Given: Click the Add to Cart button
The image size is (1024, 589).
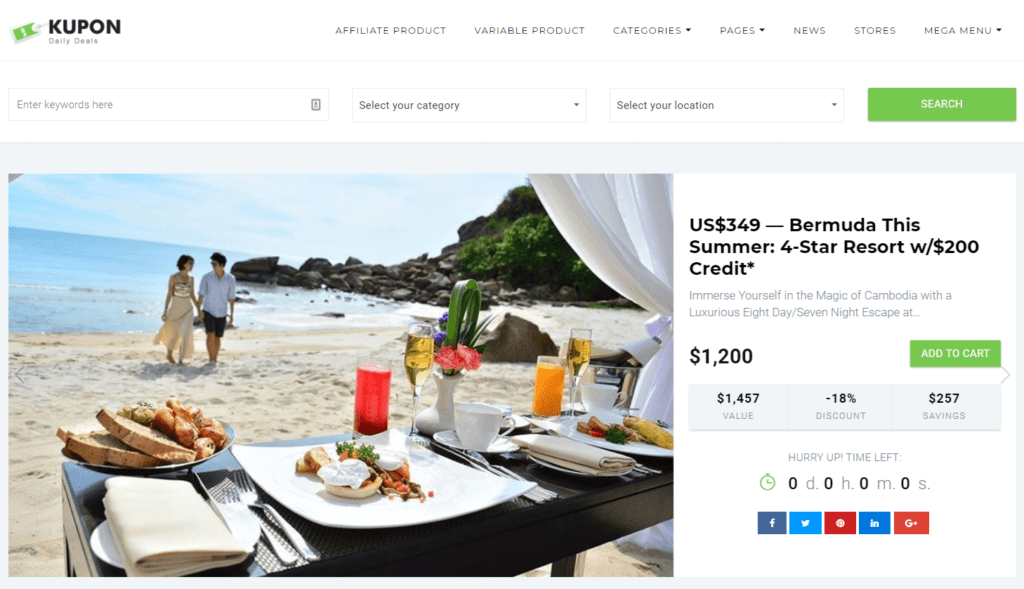Looking at the screenshot, I should coord(955,353).
